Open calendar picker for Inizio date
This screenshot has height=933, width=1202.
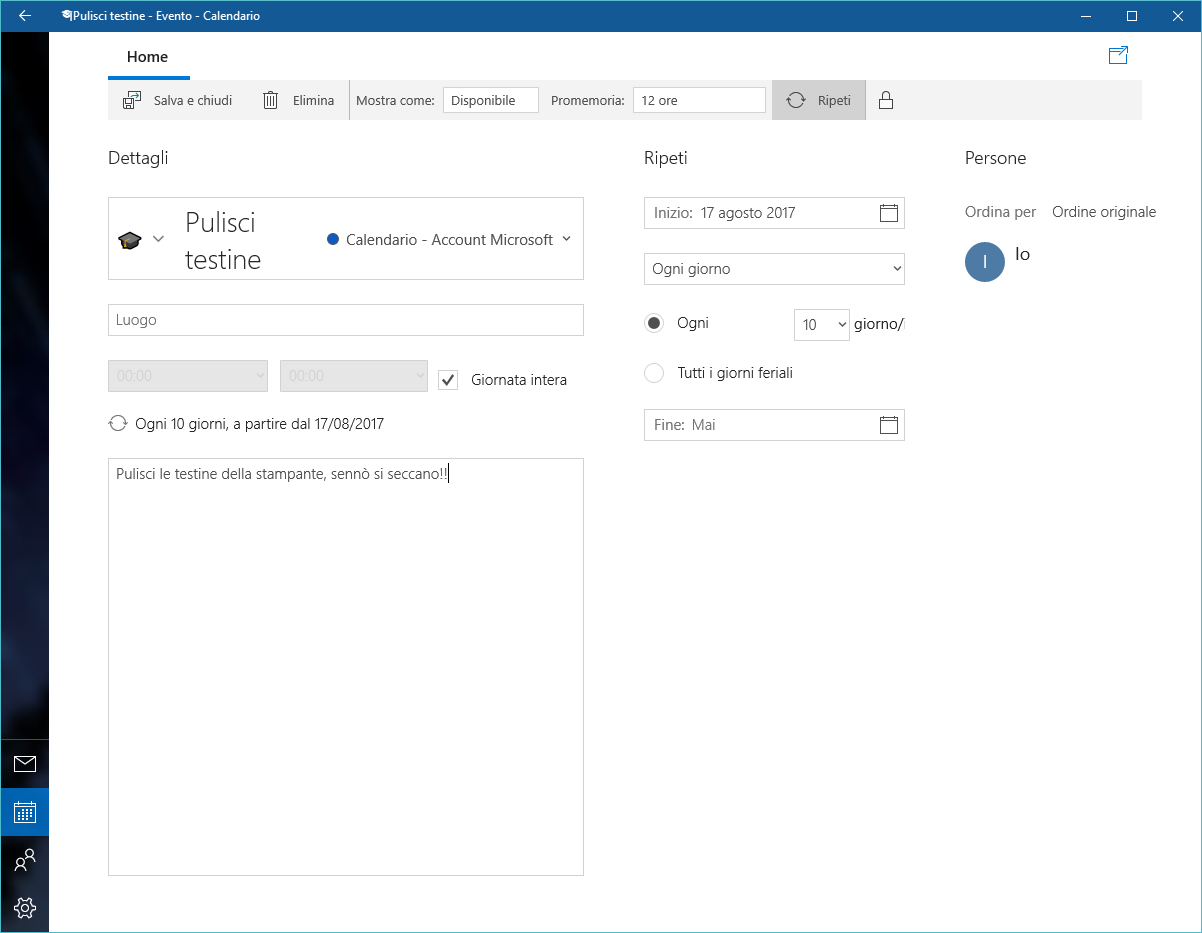point(889,213)
